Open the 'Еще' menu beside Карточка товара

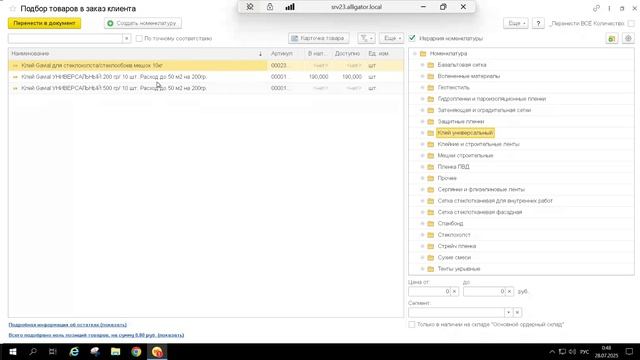(x=391, y=38)
